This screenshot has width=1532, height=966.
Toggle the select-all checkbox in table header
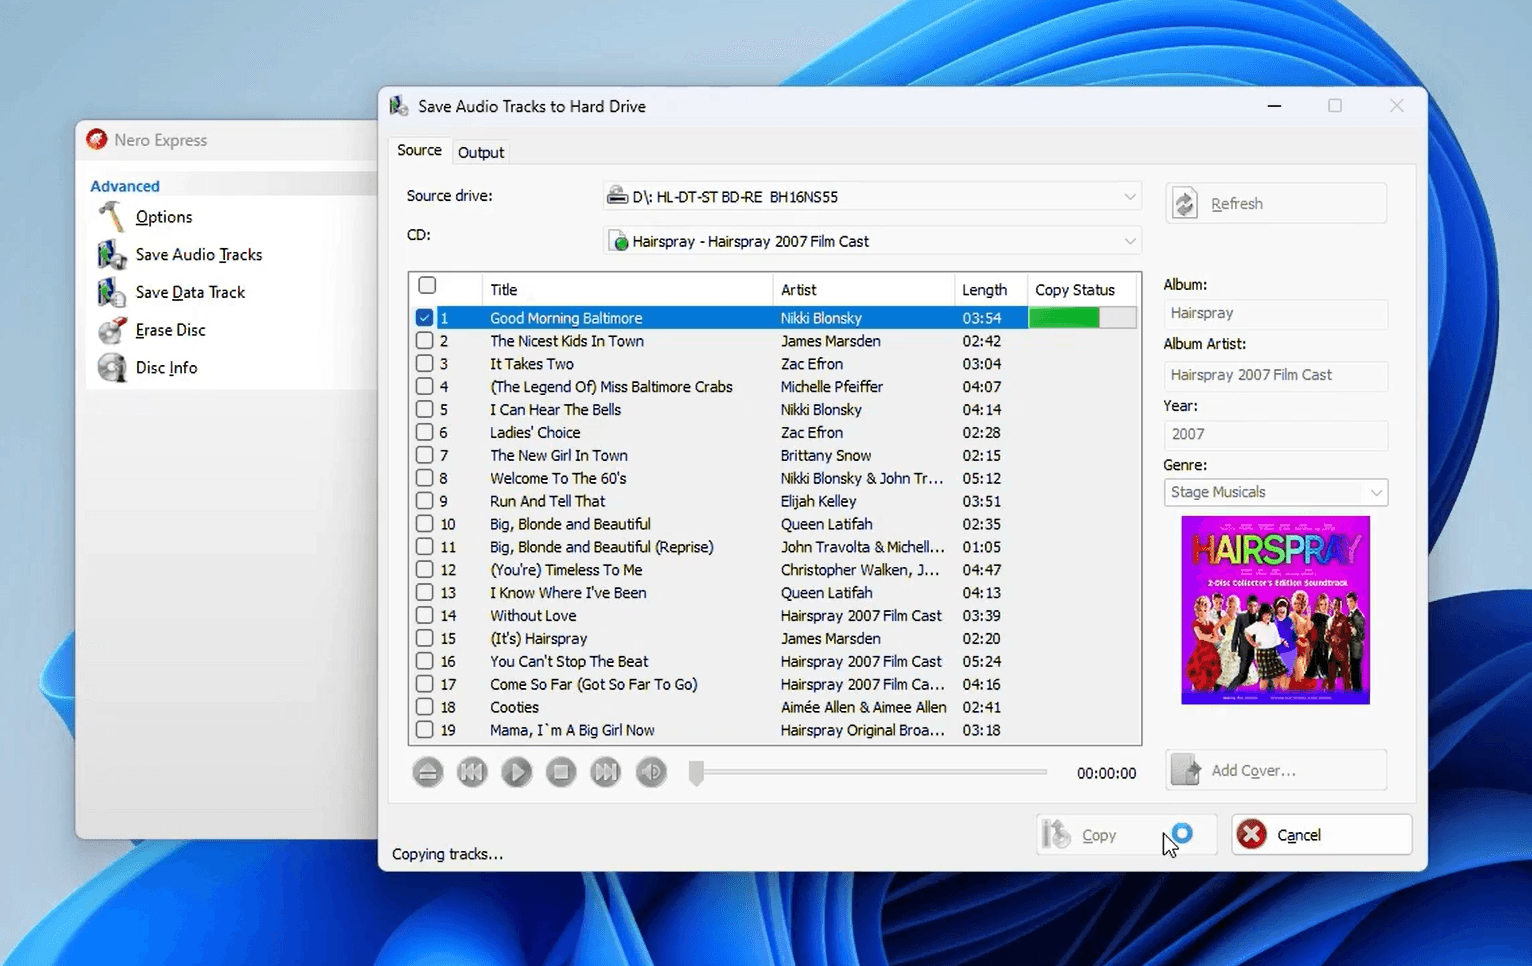pos(427,286)
